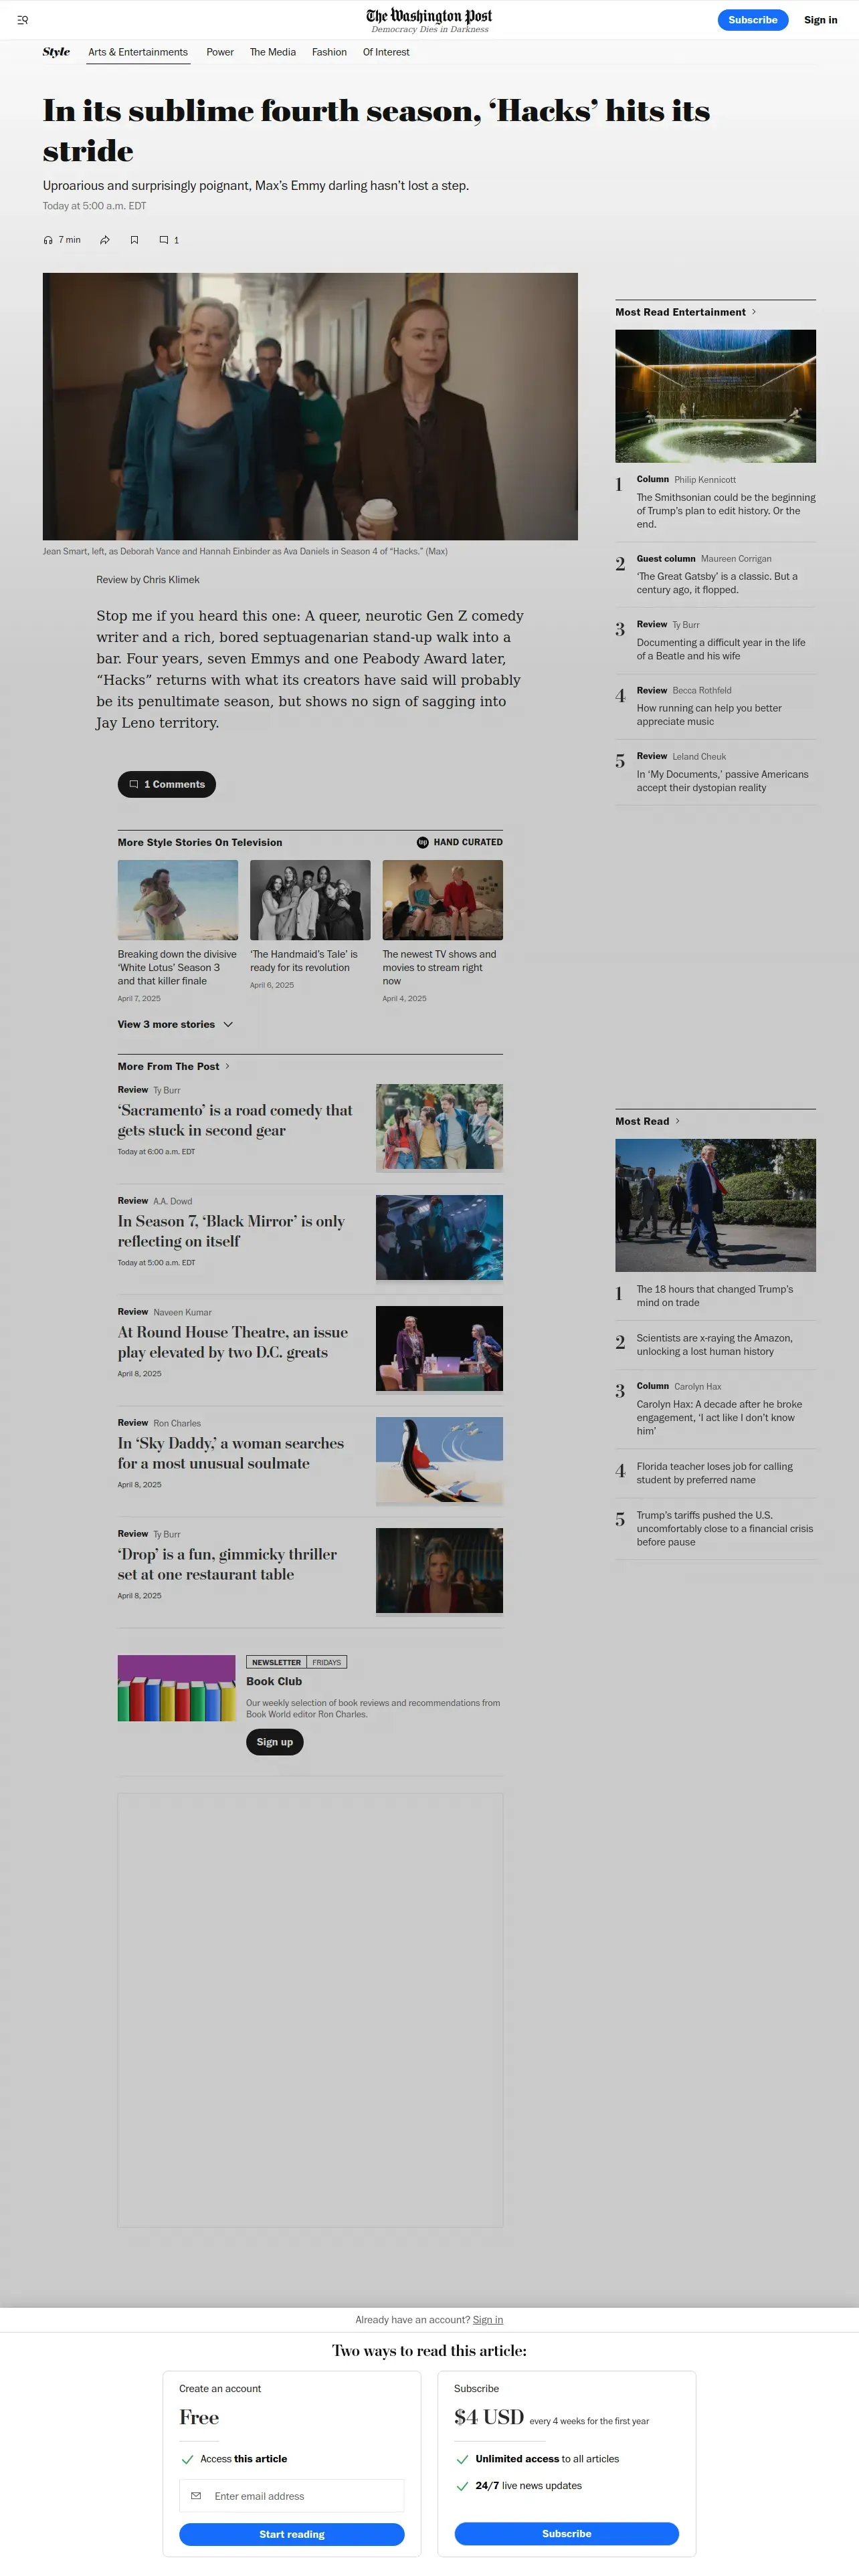Click the Sky Daddy review thumbnail
Screen dimensions: 859x2576
(439, 1459)
